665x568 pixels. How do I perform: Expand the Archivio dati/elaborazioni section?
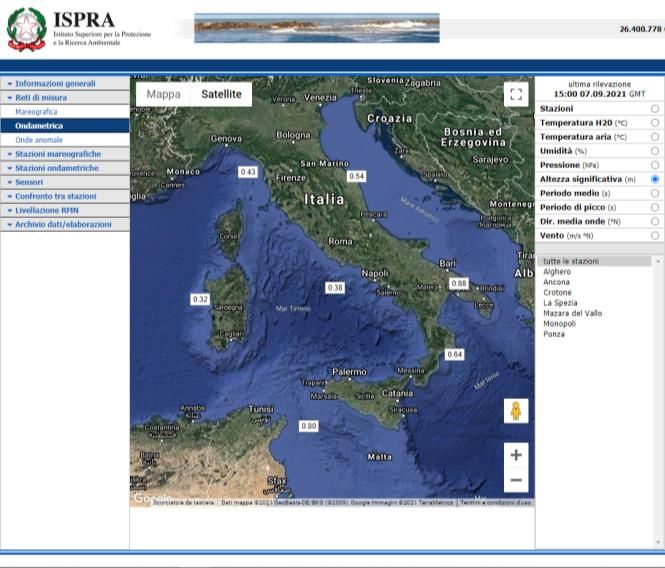pos(62,225)
